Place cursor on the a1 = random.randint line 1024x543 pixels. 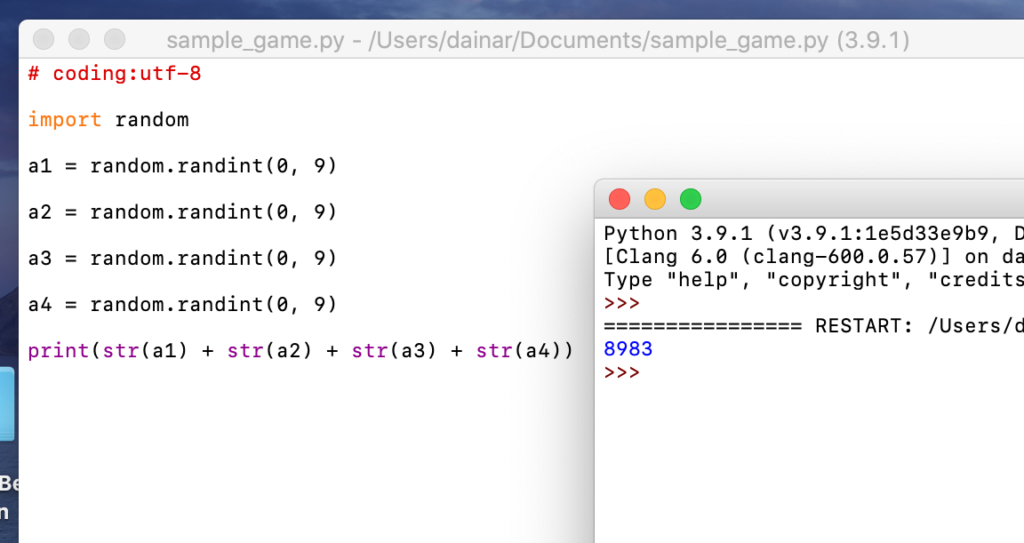[x=182, y=166]
